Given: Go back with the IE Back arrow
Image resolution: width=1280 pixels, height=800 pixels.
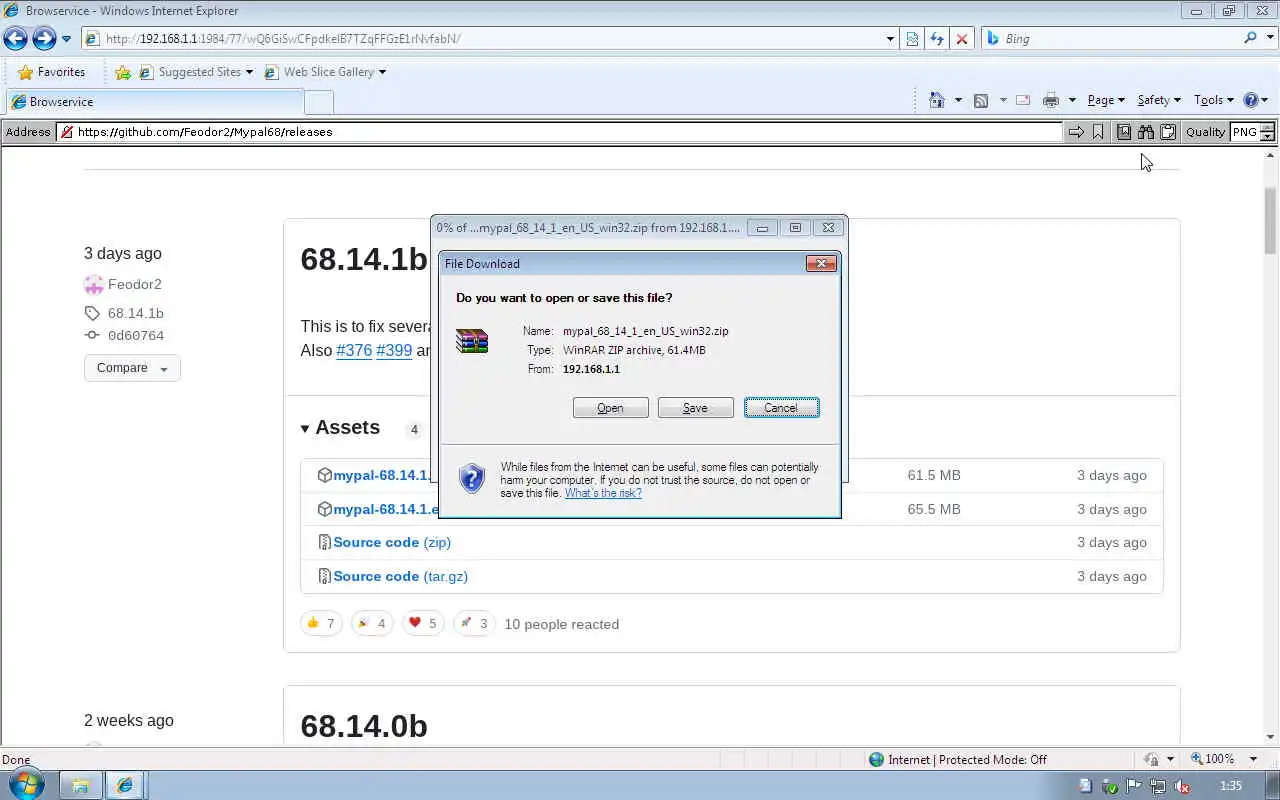Looking at the screenshot, I should tap(15, 39).
